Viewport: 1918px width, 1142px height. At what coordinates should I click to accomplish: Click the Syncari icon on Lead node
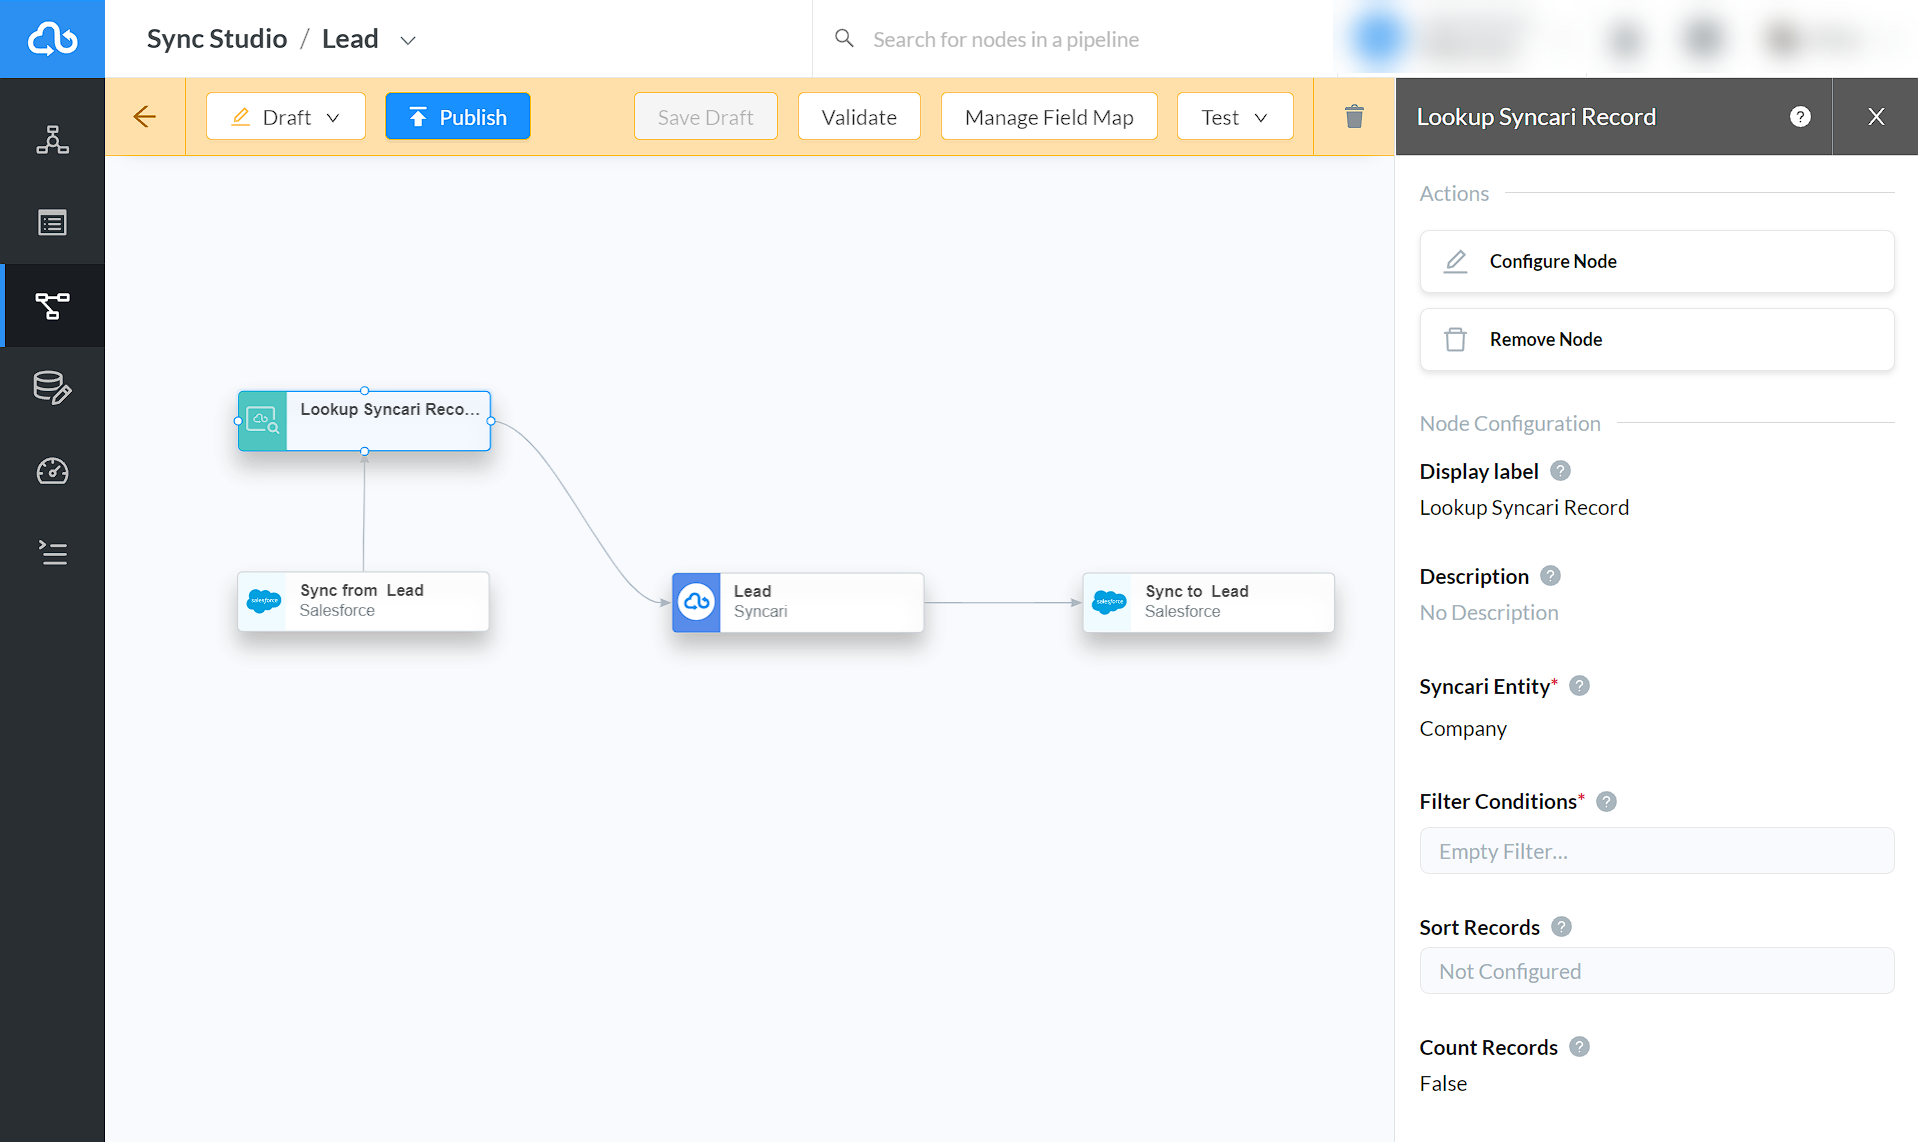[697, 602]
